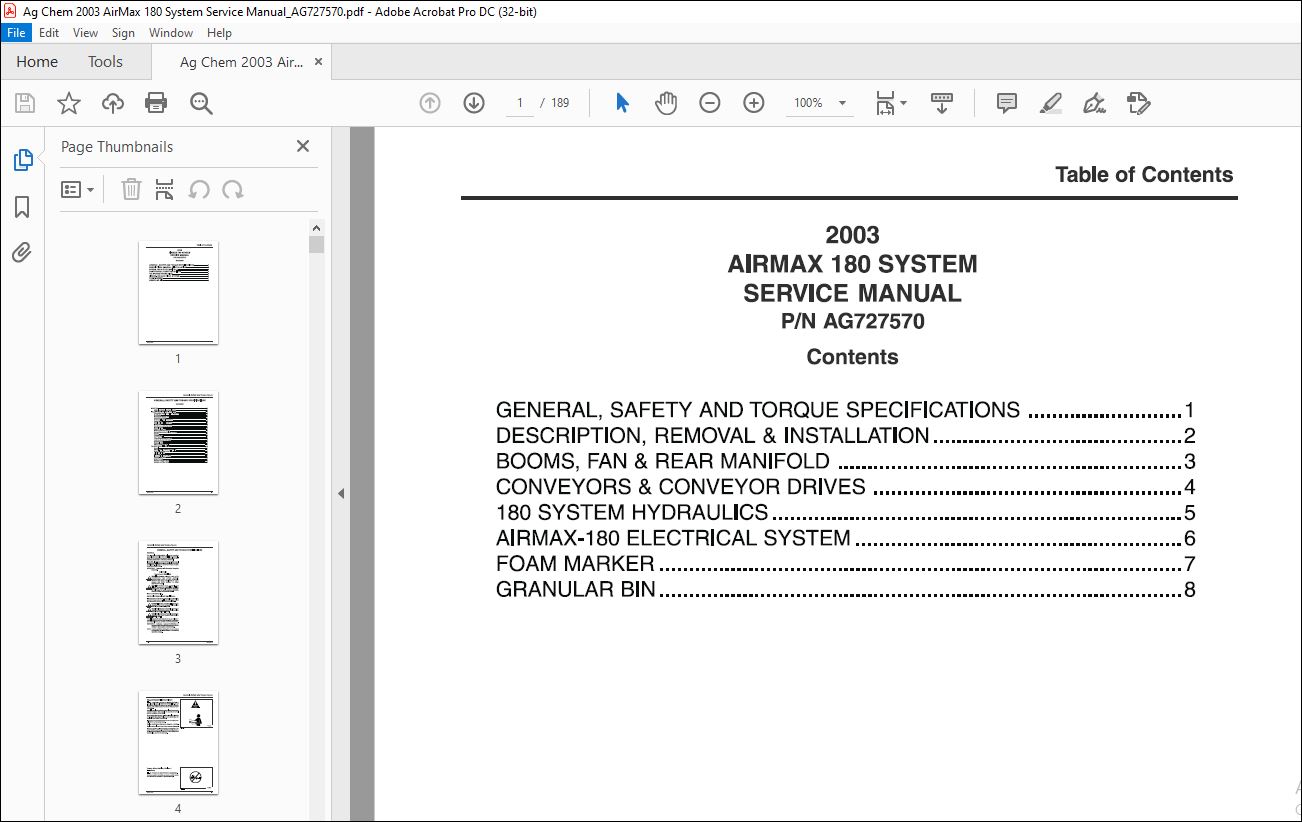
Task: Collapse the navigation pane arrow
Action: click(x=341, y=493)
